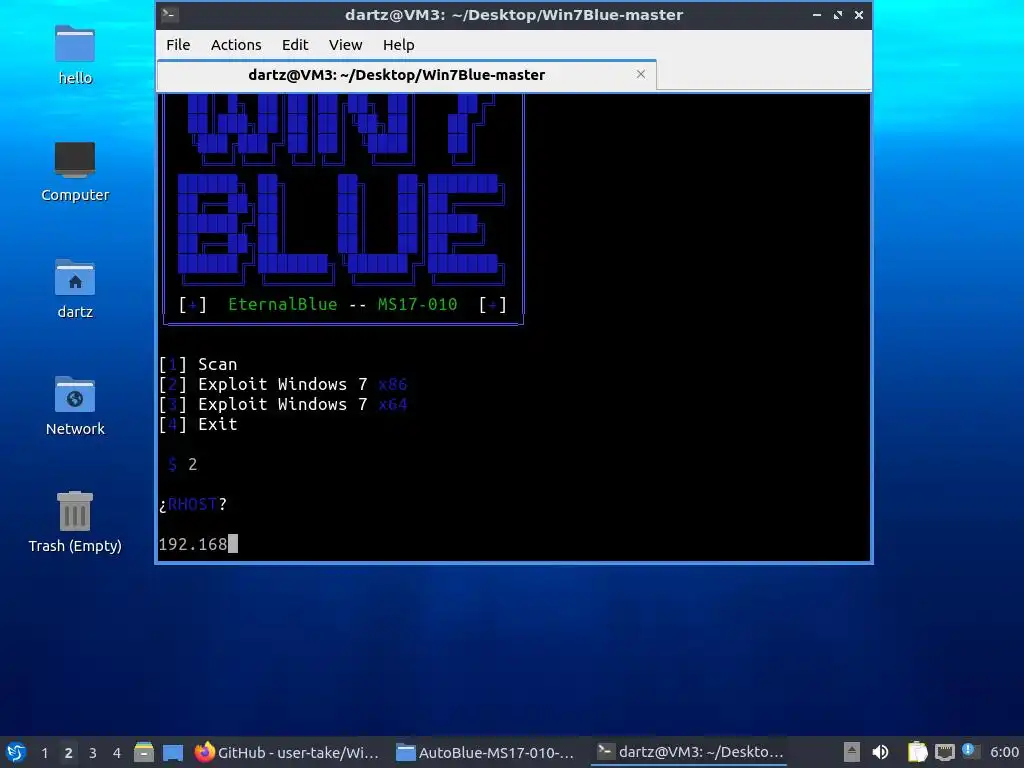
Task: Switch to workspace 2
Action: click(x=69, y=753)
